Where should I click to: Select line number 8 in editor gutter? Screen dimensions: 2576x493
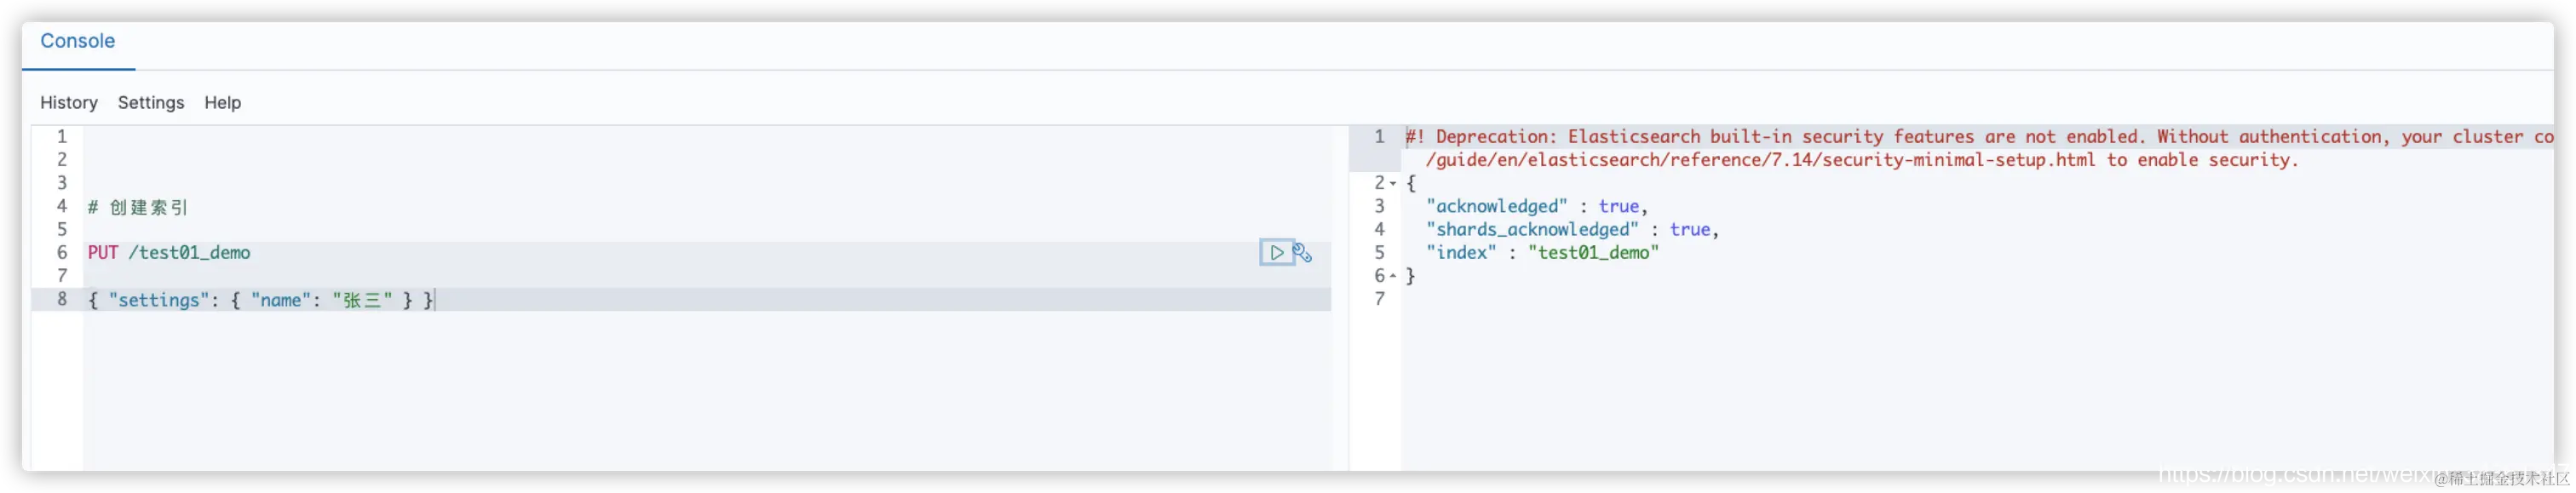click(62, 299)
